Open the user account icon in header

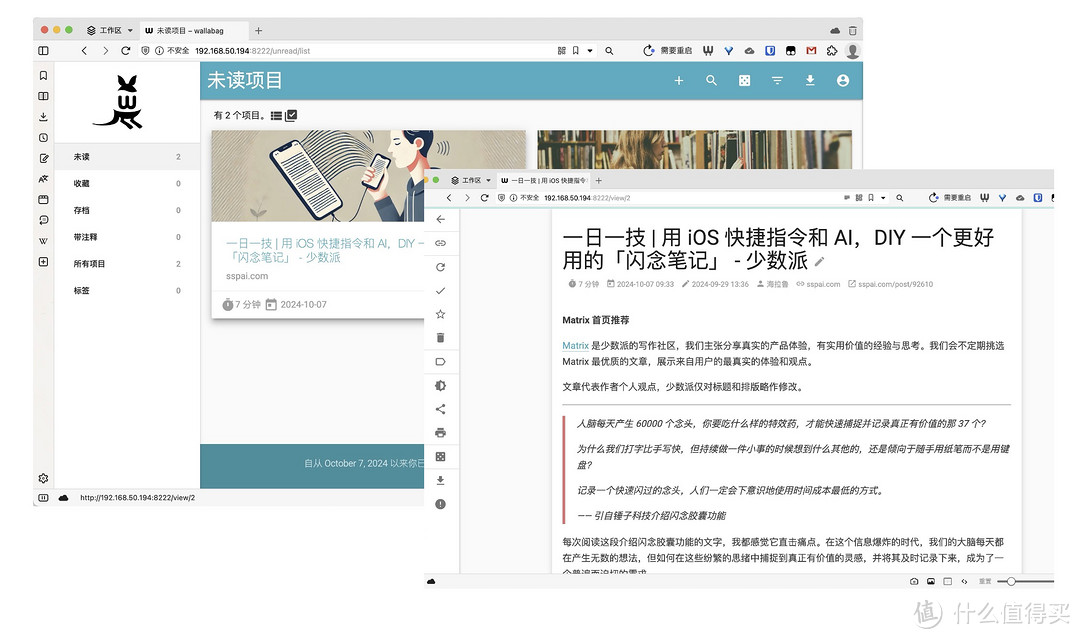pyautogui.click(x=843, y=81)
